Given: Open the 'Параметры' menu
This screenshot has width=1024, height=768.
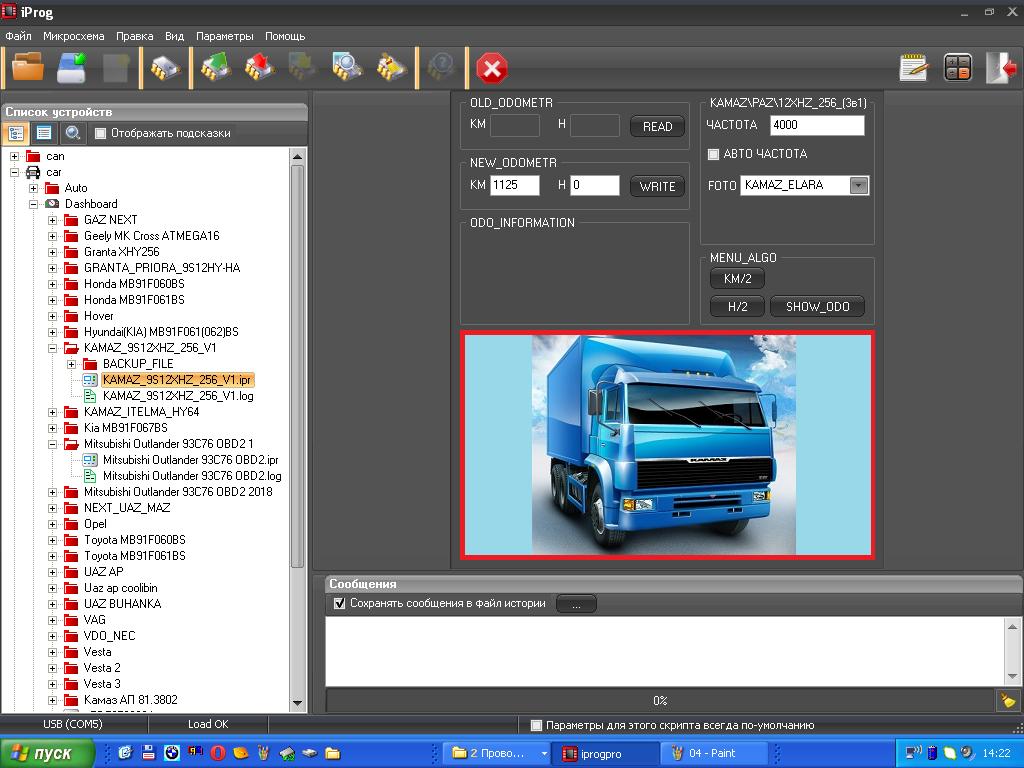Looking at the screenshot, I should 224,36.
